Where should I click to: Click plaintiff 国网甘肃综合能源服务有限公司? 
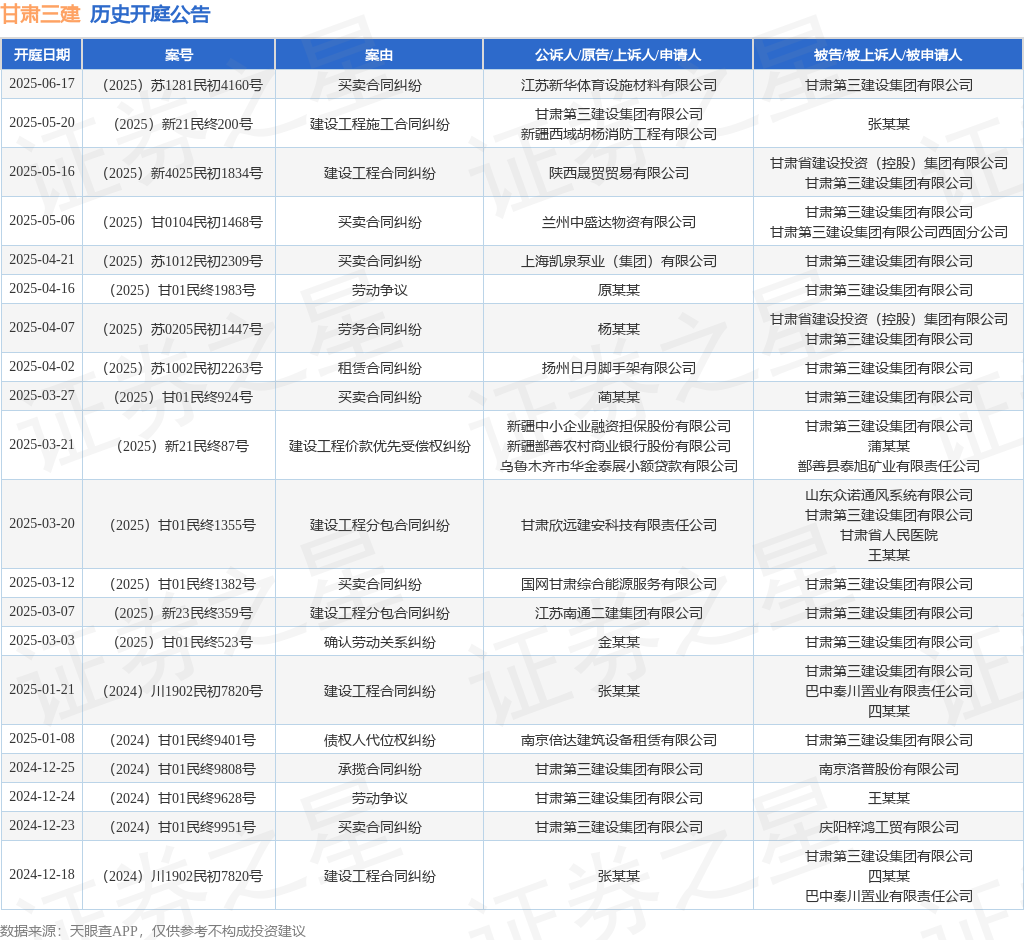tap(618, 584)
